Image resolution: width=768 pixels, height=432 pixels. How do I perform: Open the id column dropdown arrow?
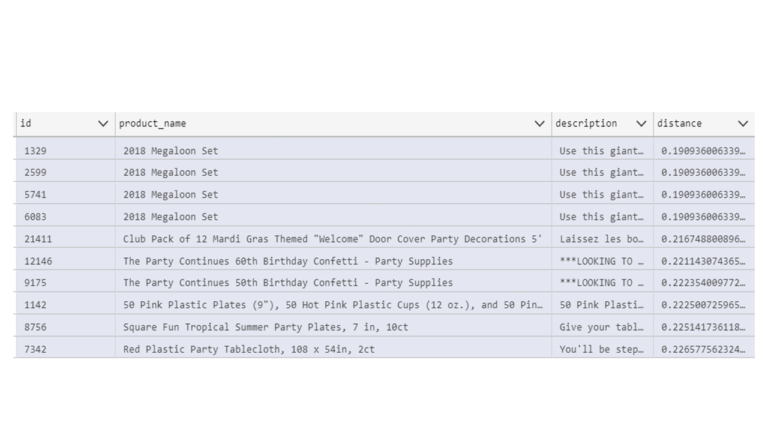[103, 124]
